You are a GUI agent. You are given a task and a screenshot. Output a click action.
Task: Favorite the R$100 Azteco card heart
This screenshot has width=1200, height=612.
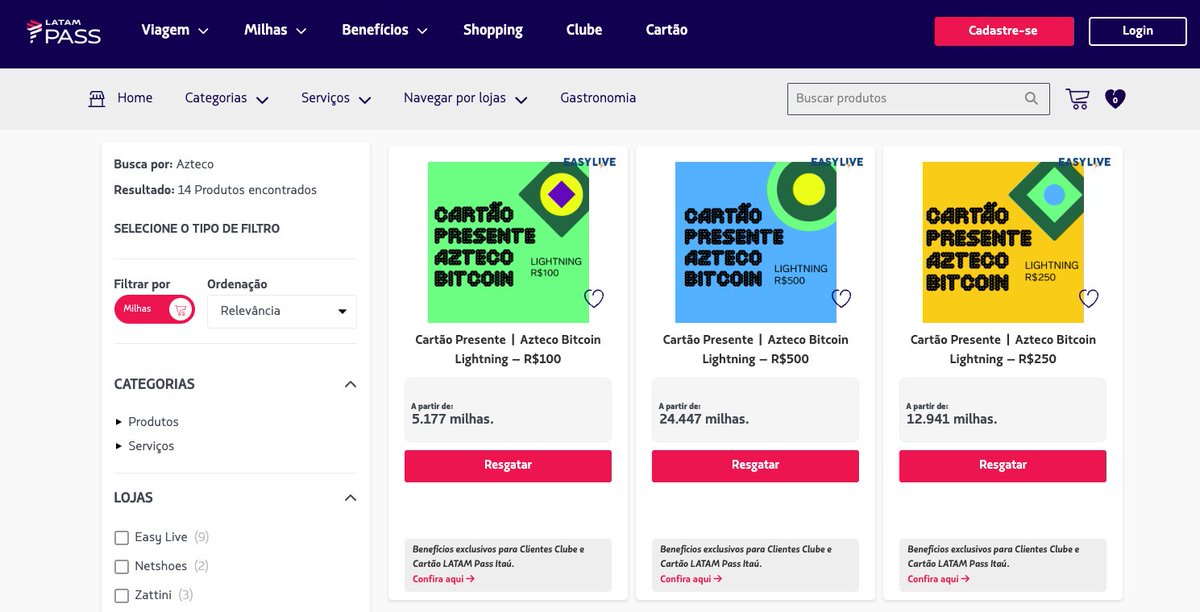594,298
